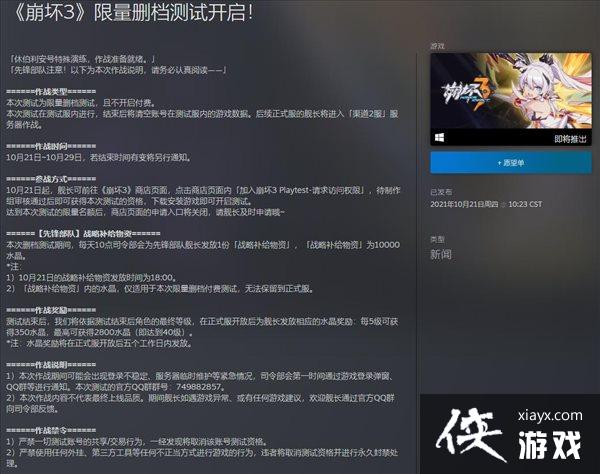Viewport: 600px width, 474px height.
Task: Click the +愿望单 wishlist button
Action: click(x=511, y=163)
